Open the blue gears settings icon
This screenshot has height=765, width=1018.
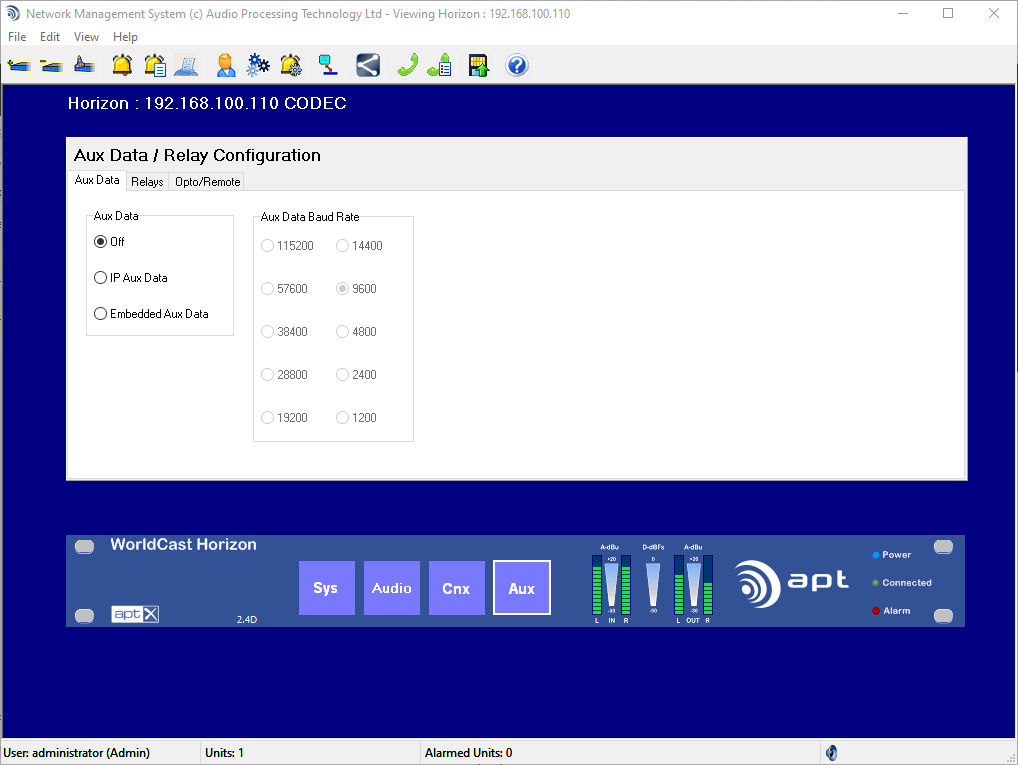pos(258,66)
